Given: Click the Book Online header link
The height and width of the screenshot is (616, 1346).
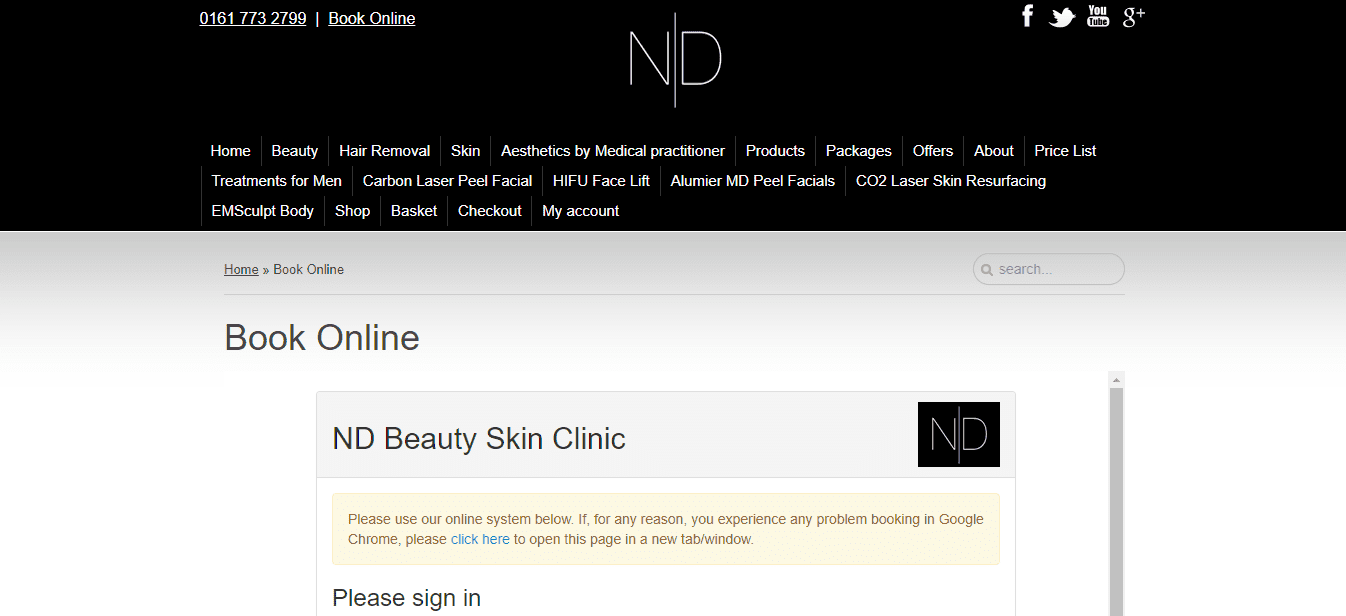Looking at the screenshot, I should [371, 18].
